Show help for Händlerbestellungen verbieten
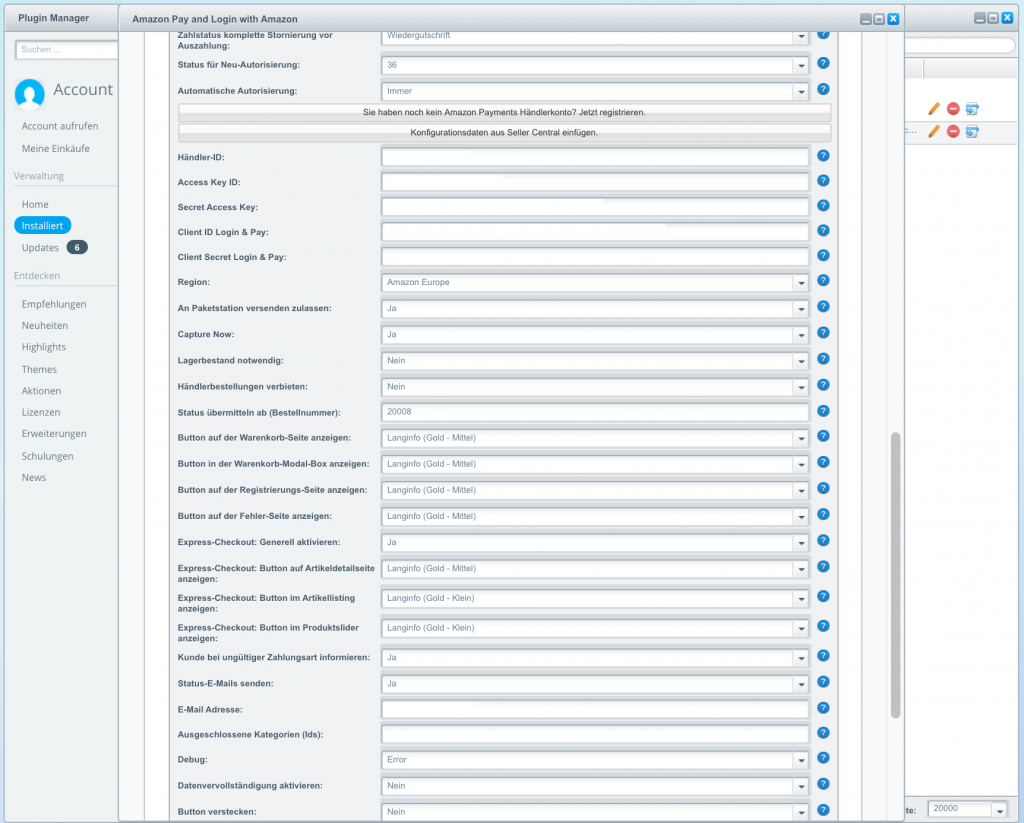Image resolution: width=1024 pixels, height=823 pixels. [x=823, y=385]
